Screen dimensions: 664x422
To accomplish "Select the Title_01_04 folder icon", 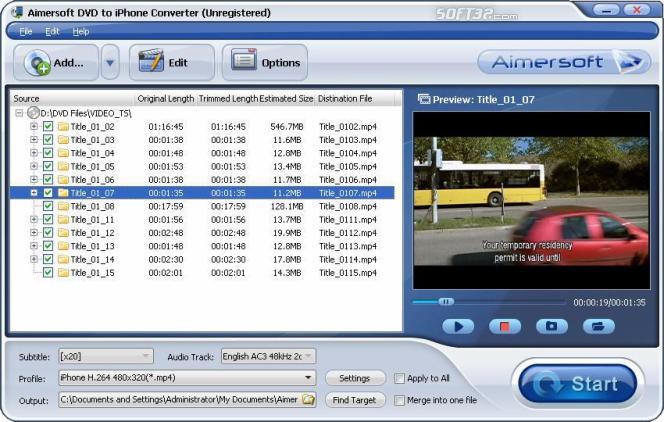I will pos(63,153).
